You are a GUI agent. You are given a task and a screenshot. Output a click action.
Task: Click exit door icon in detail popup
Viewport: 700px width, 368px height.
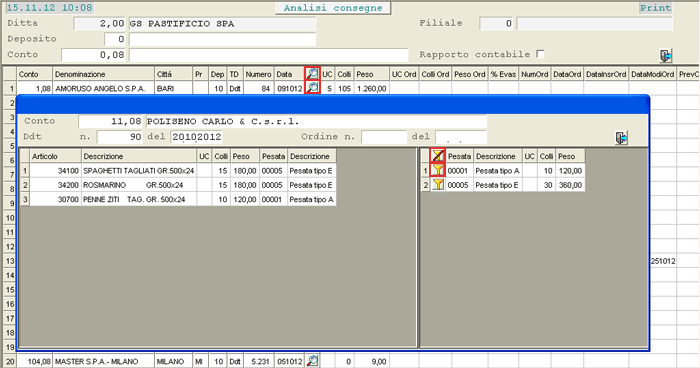(x=621, y=138)
